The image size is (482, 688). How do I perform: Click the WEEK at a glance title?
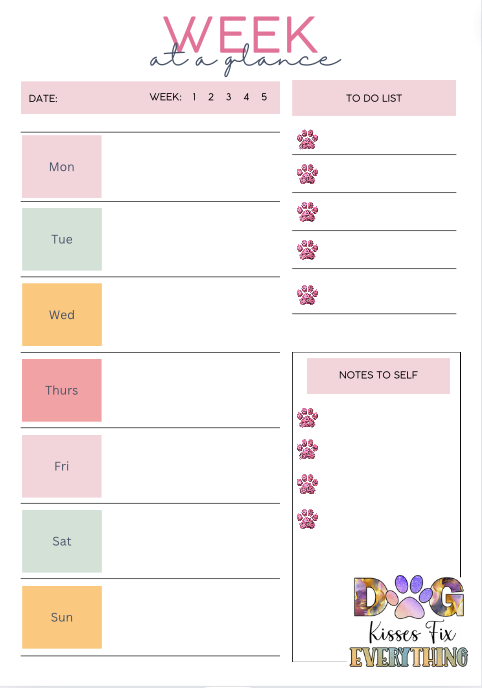[243, 45]
